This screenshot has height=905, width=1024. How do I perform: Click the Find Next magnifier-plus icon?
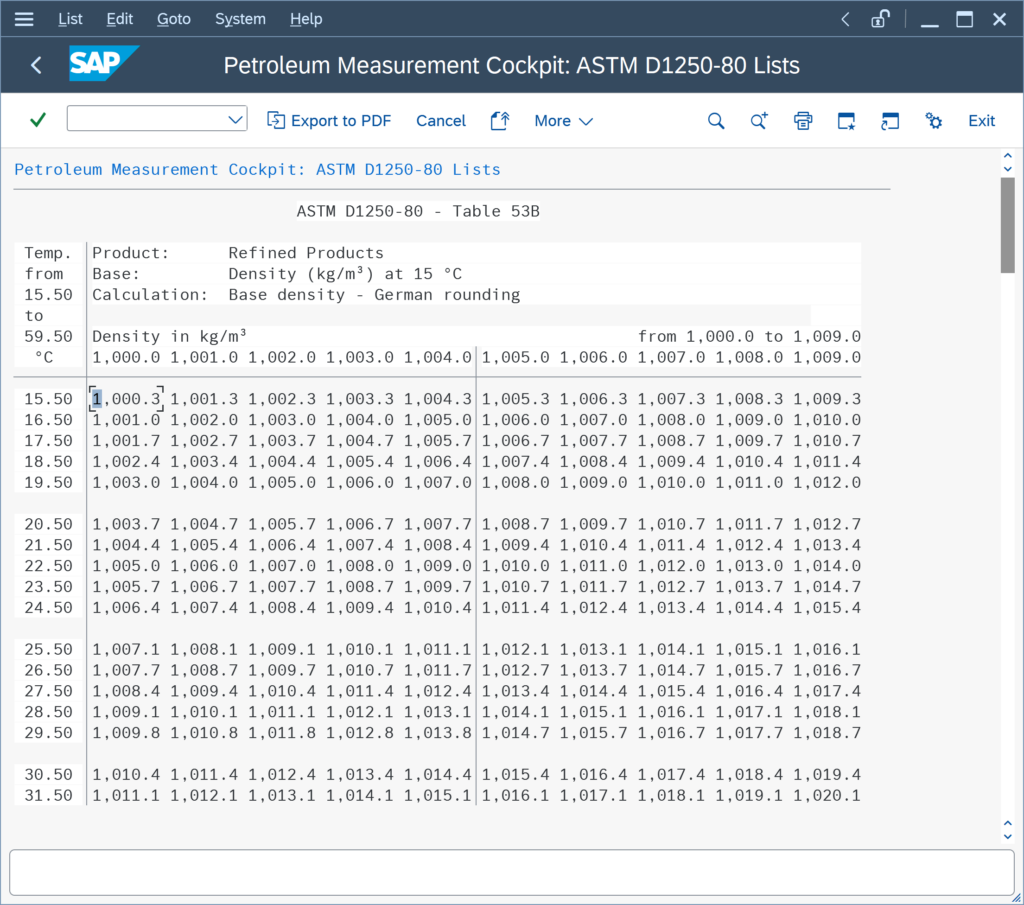pyautogui.click(x=759, y=121)
